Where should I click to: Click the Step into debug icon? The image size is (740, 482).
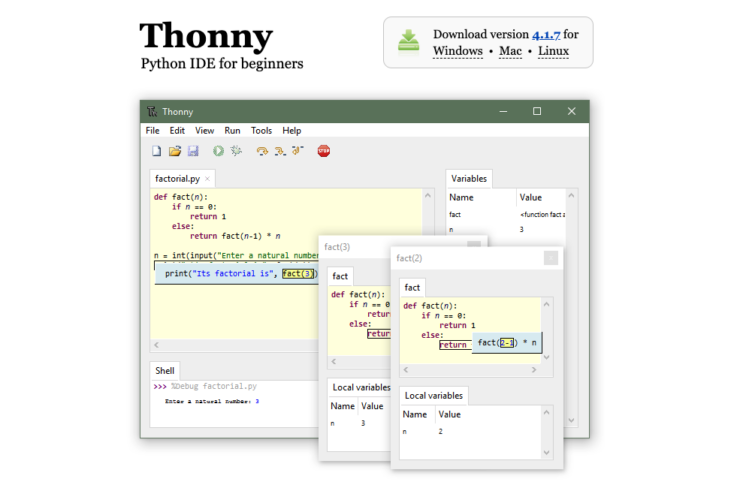280,151
